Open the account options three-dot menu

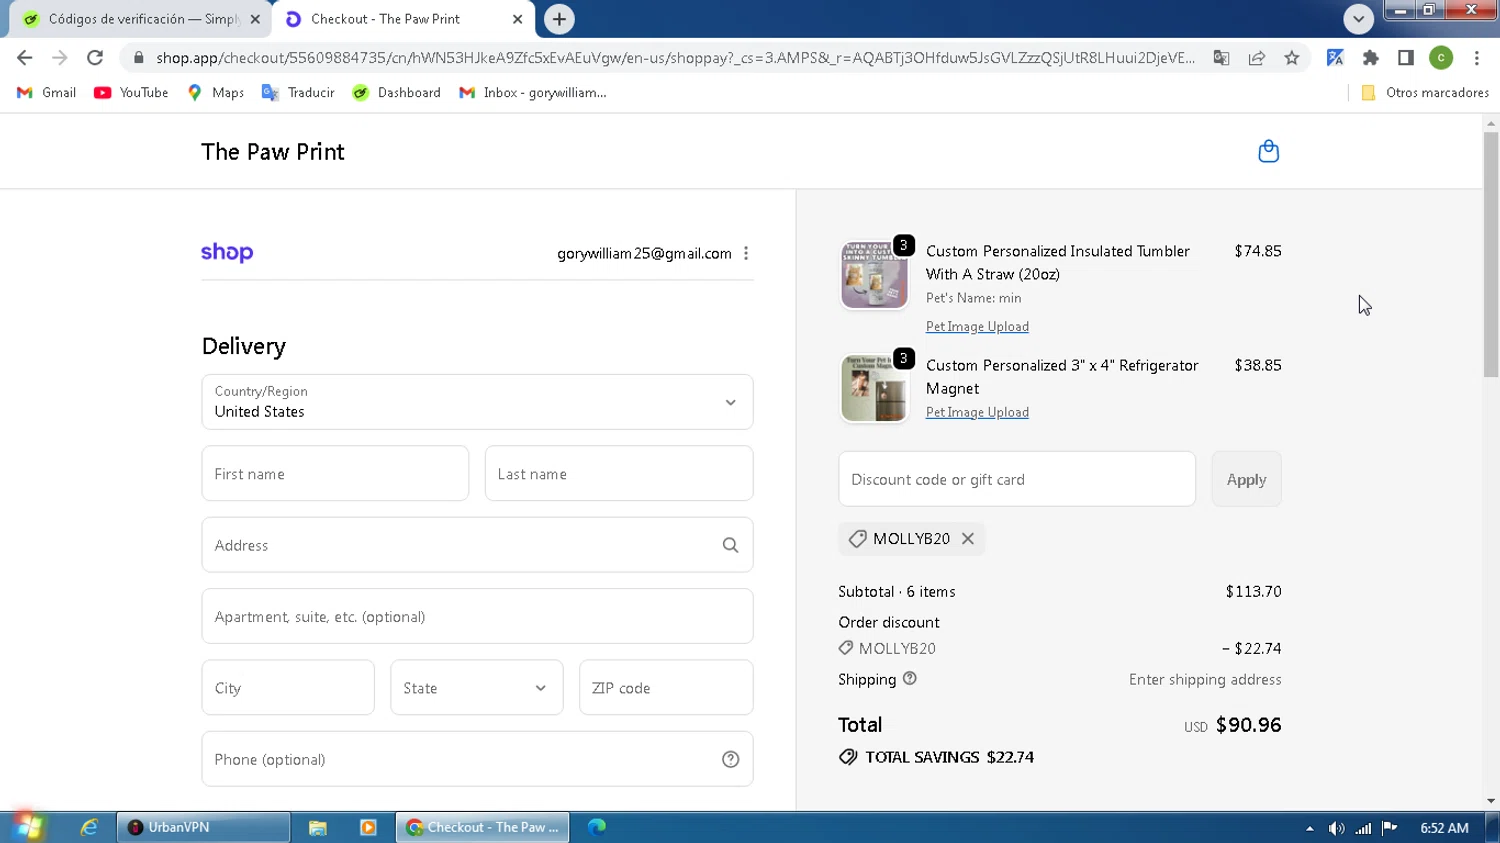click(x=746, y=253)
